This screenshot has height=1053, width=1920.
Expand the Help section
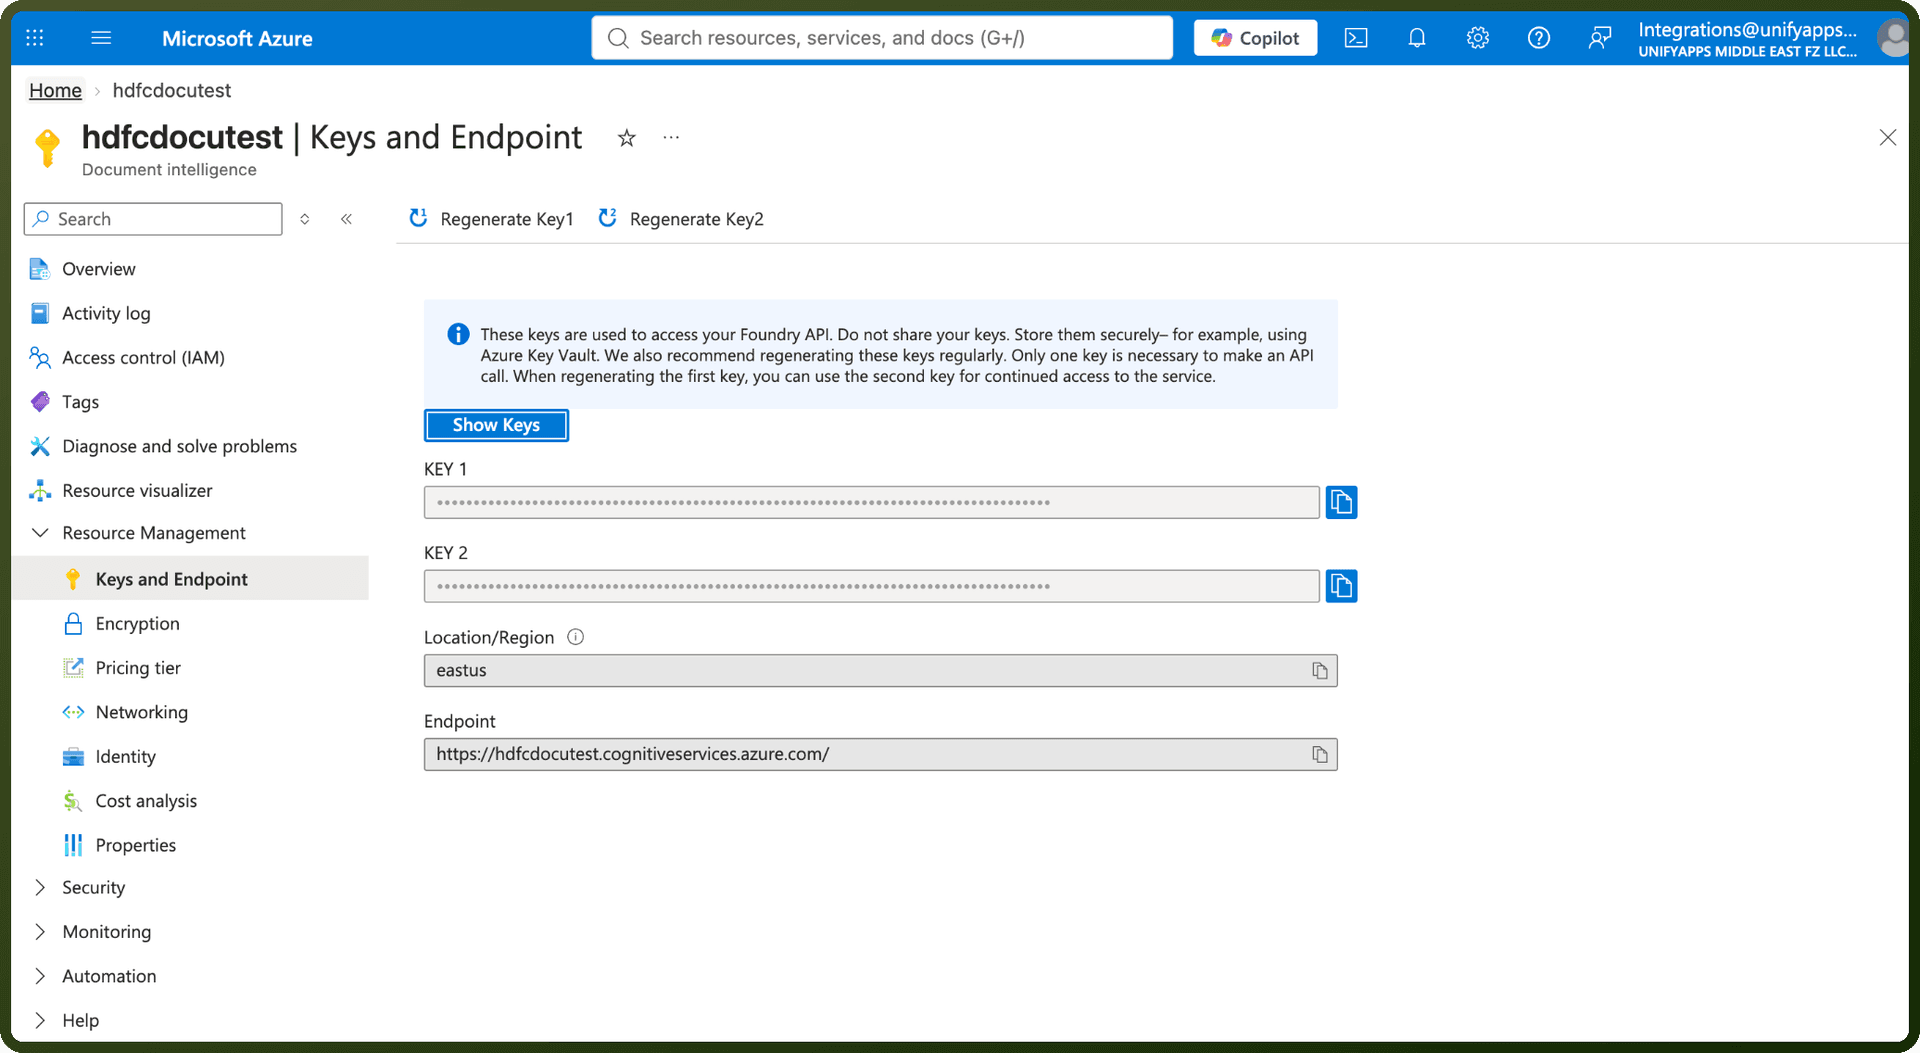pyautogui.click(x=40, y=1021)
